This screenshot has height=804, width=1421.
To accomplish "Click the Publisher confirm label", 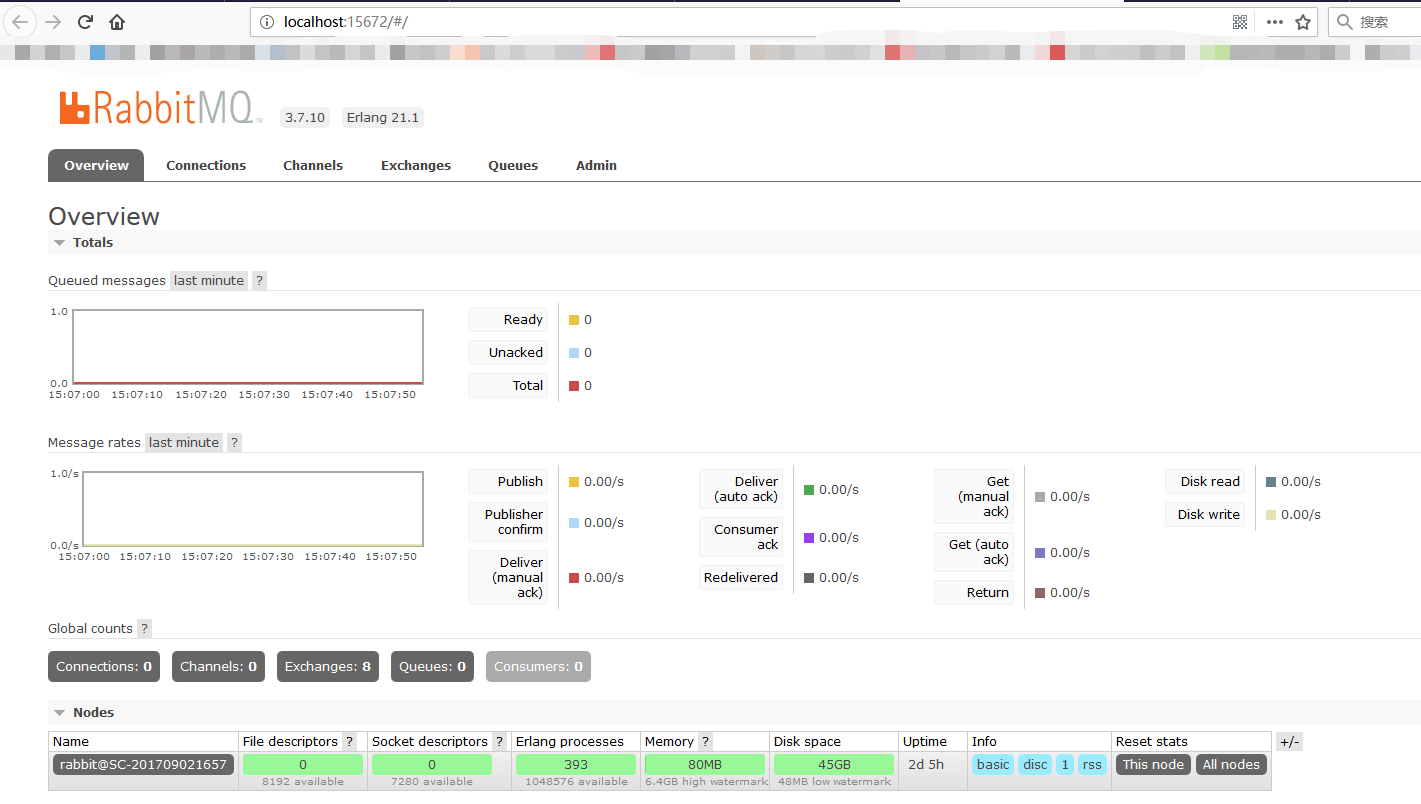I will coord(508,522).
